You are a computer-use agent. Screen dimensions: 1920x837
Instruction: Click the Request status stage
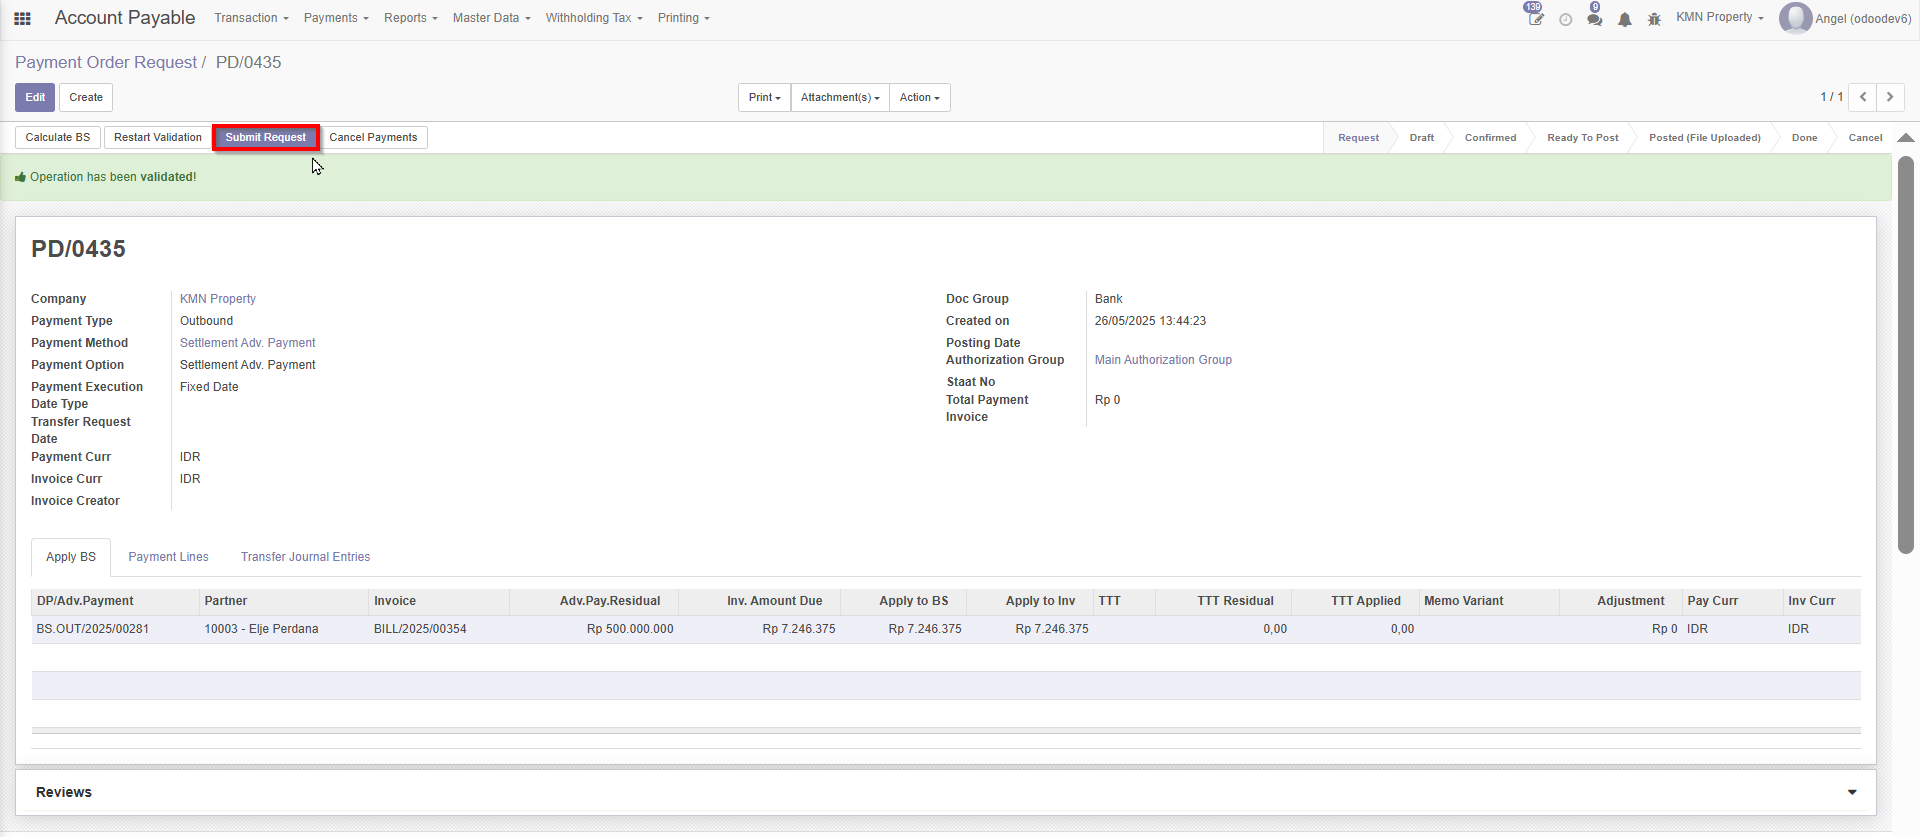click(x=1358, y=138)
